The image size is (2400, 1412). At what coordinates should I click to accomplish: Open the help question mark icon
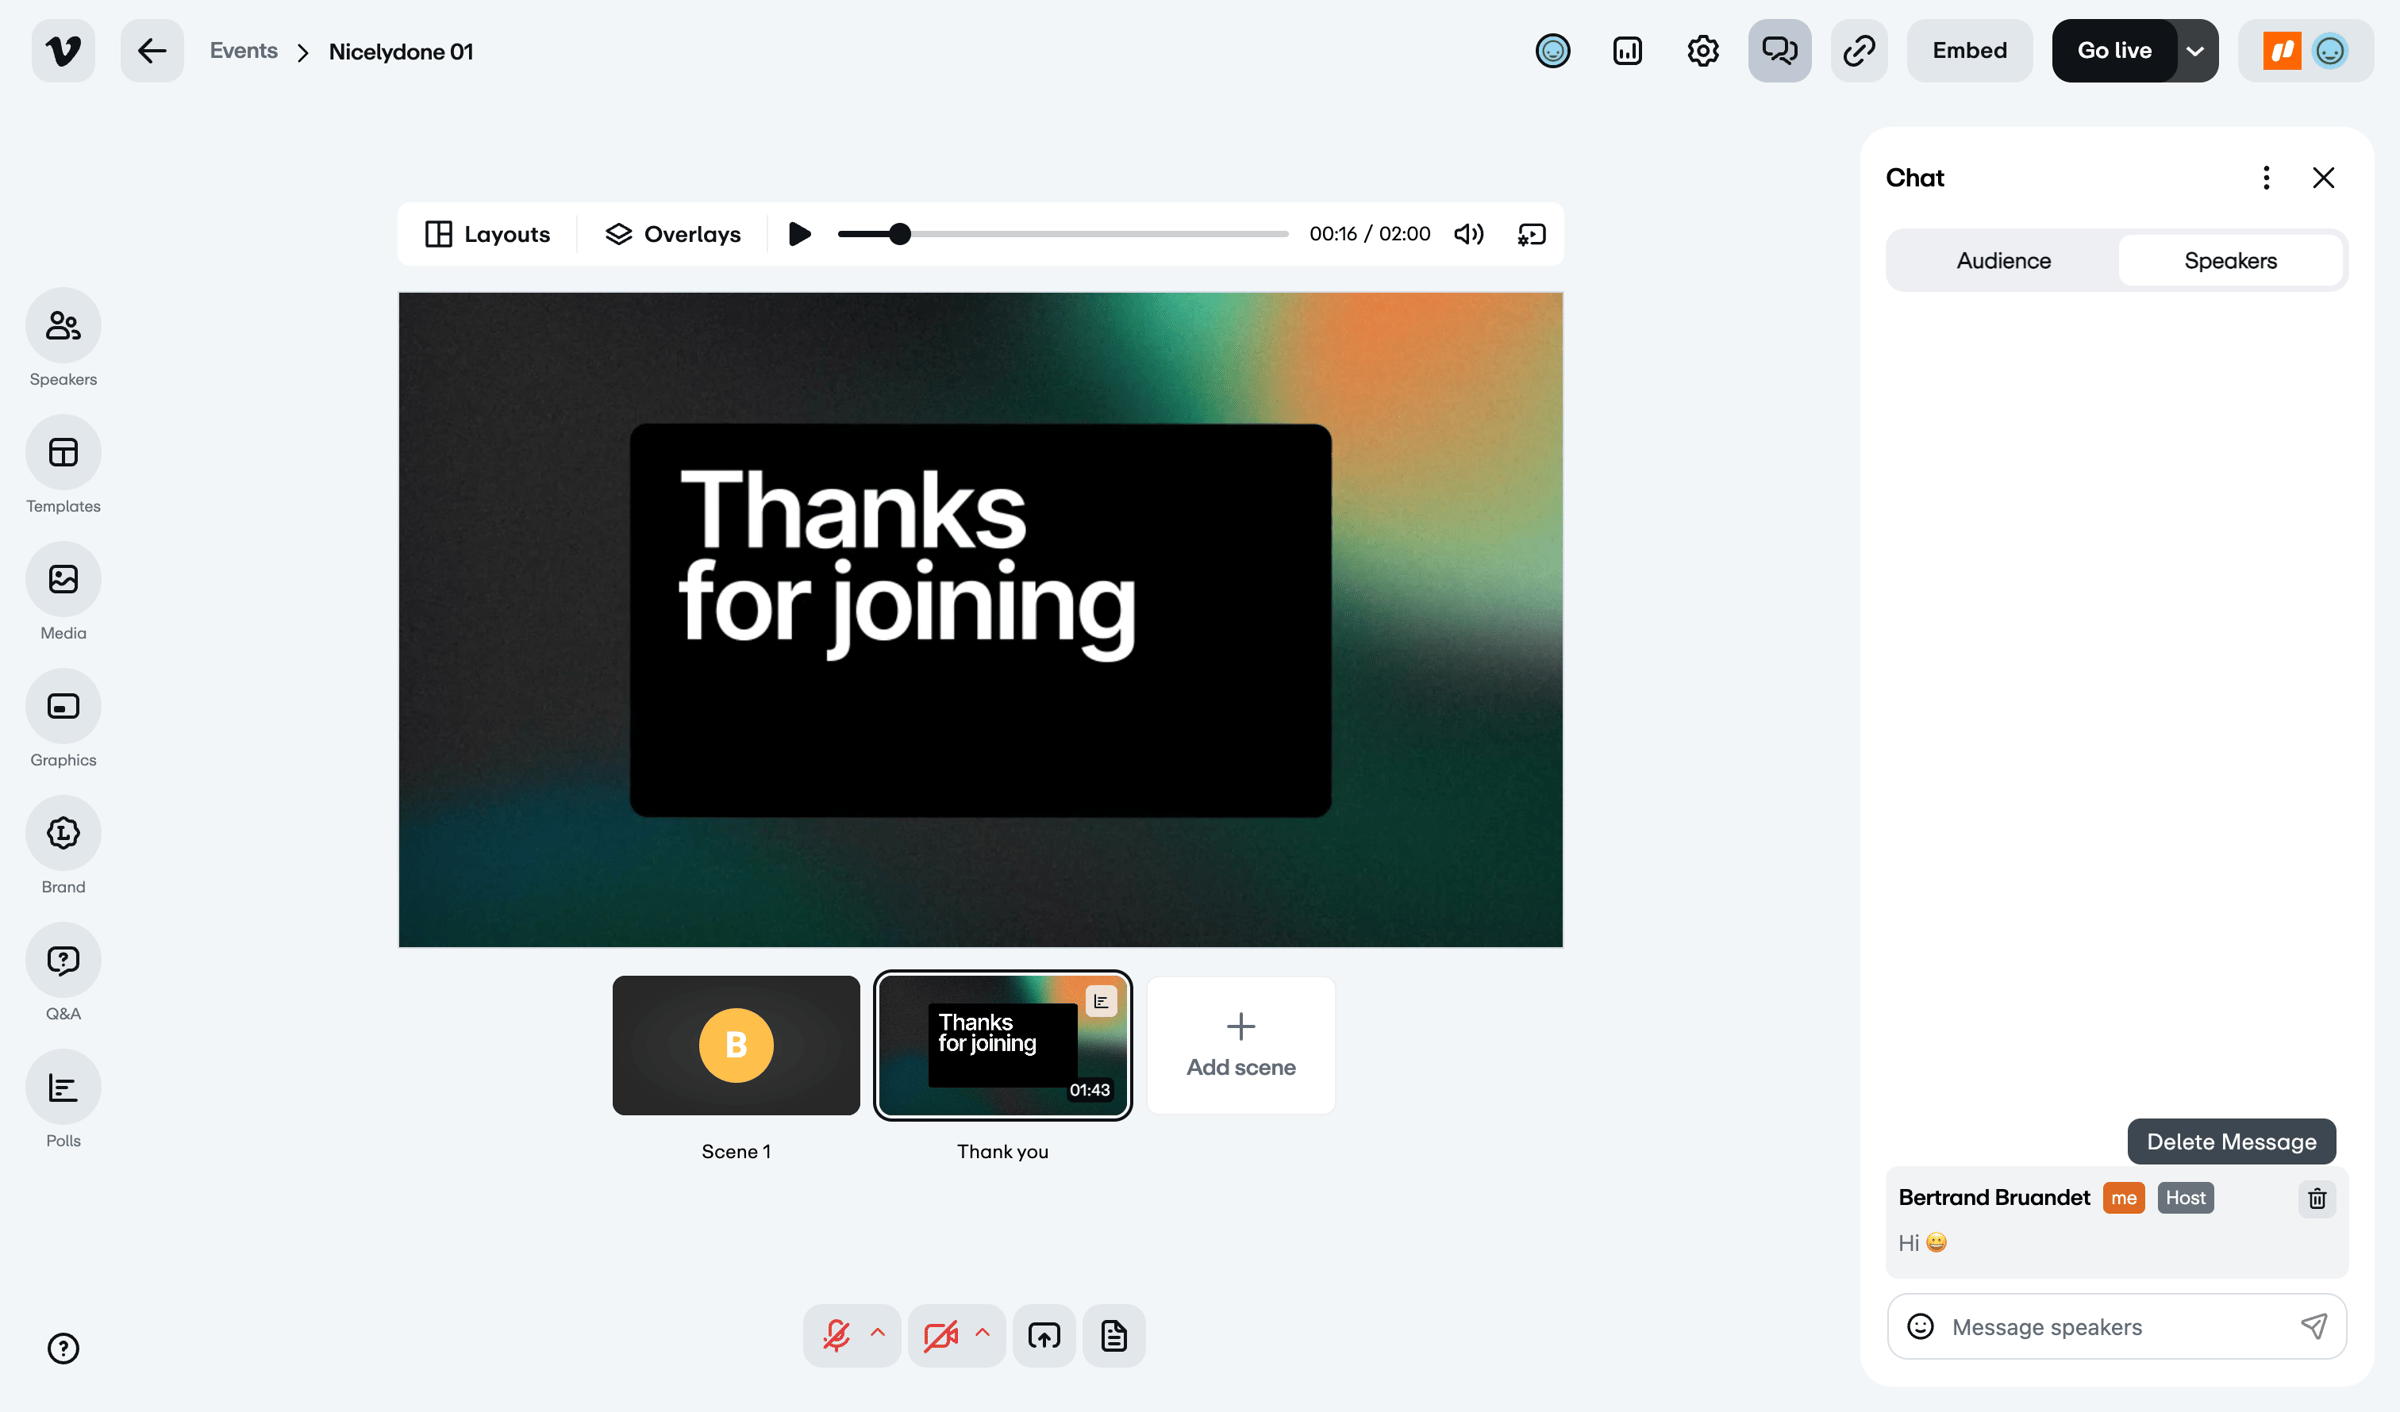point(63,1348)
